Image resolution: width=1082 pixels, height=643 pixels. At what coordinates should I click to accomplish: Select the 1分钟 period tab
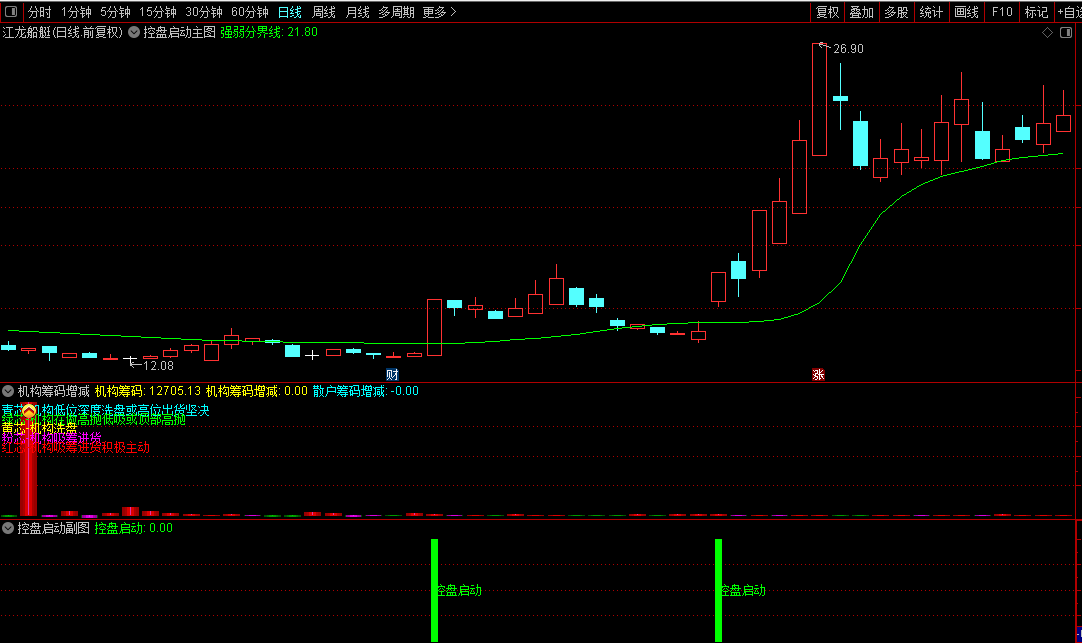76,12
